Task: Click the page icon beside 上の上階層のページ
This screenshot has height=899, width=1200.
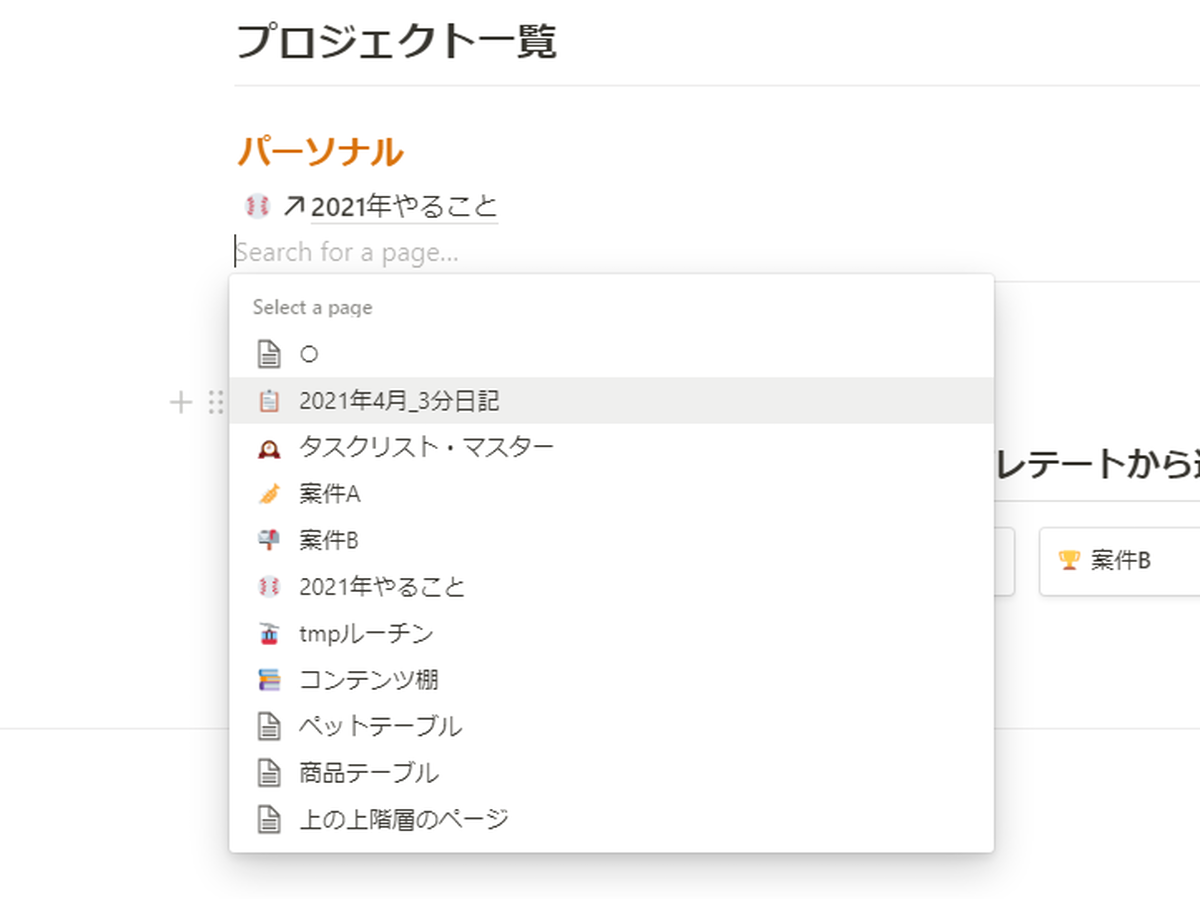Action: point(267,820)
